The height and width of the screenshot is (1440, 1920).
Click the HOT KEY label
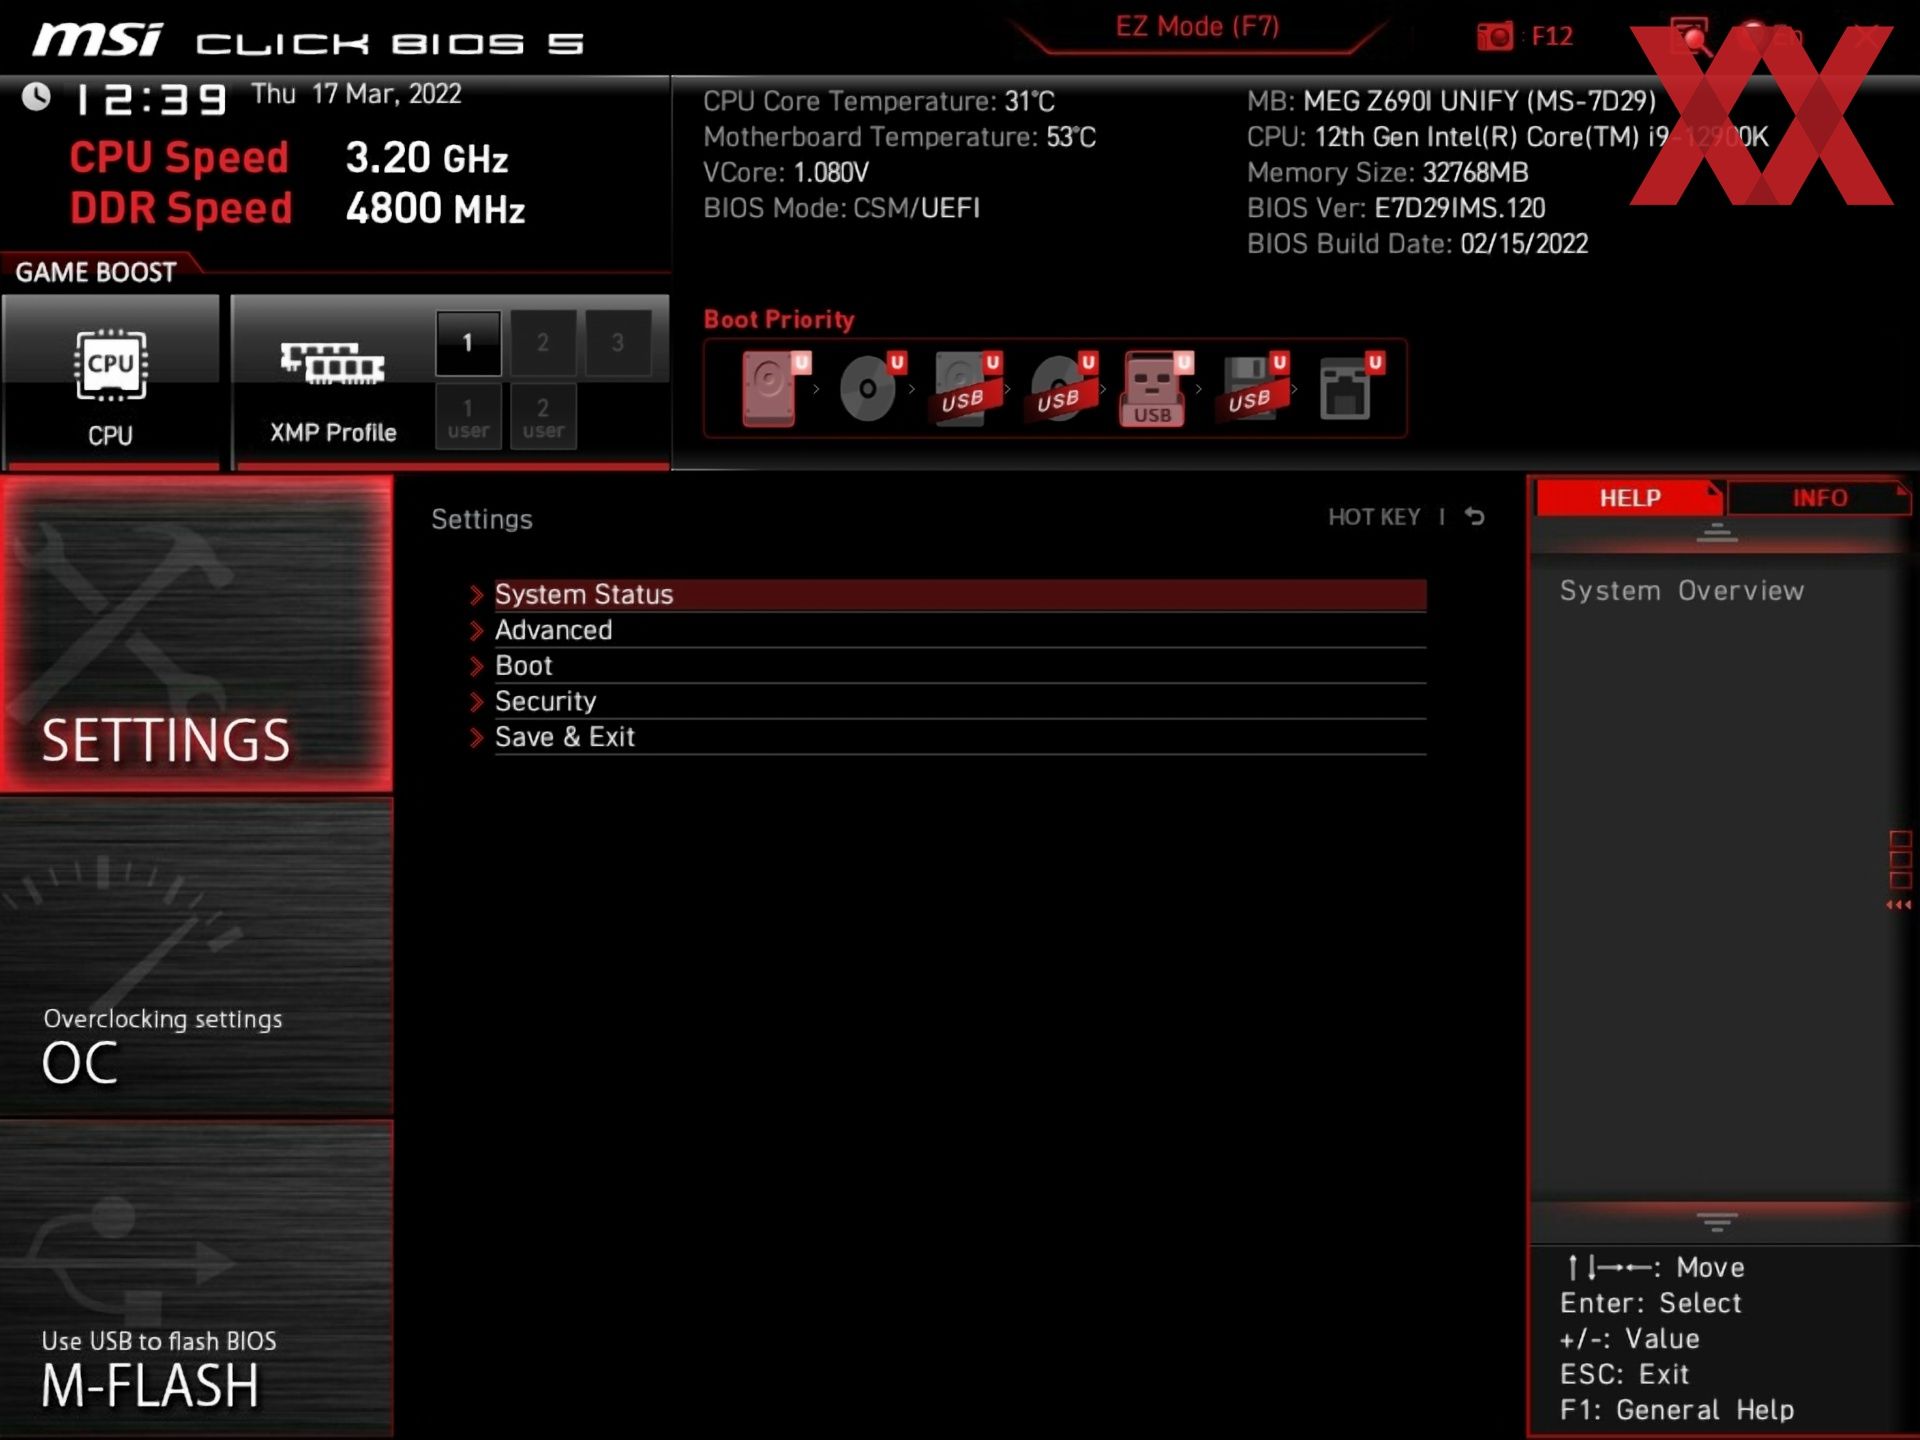tap(1374, 517)
